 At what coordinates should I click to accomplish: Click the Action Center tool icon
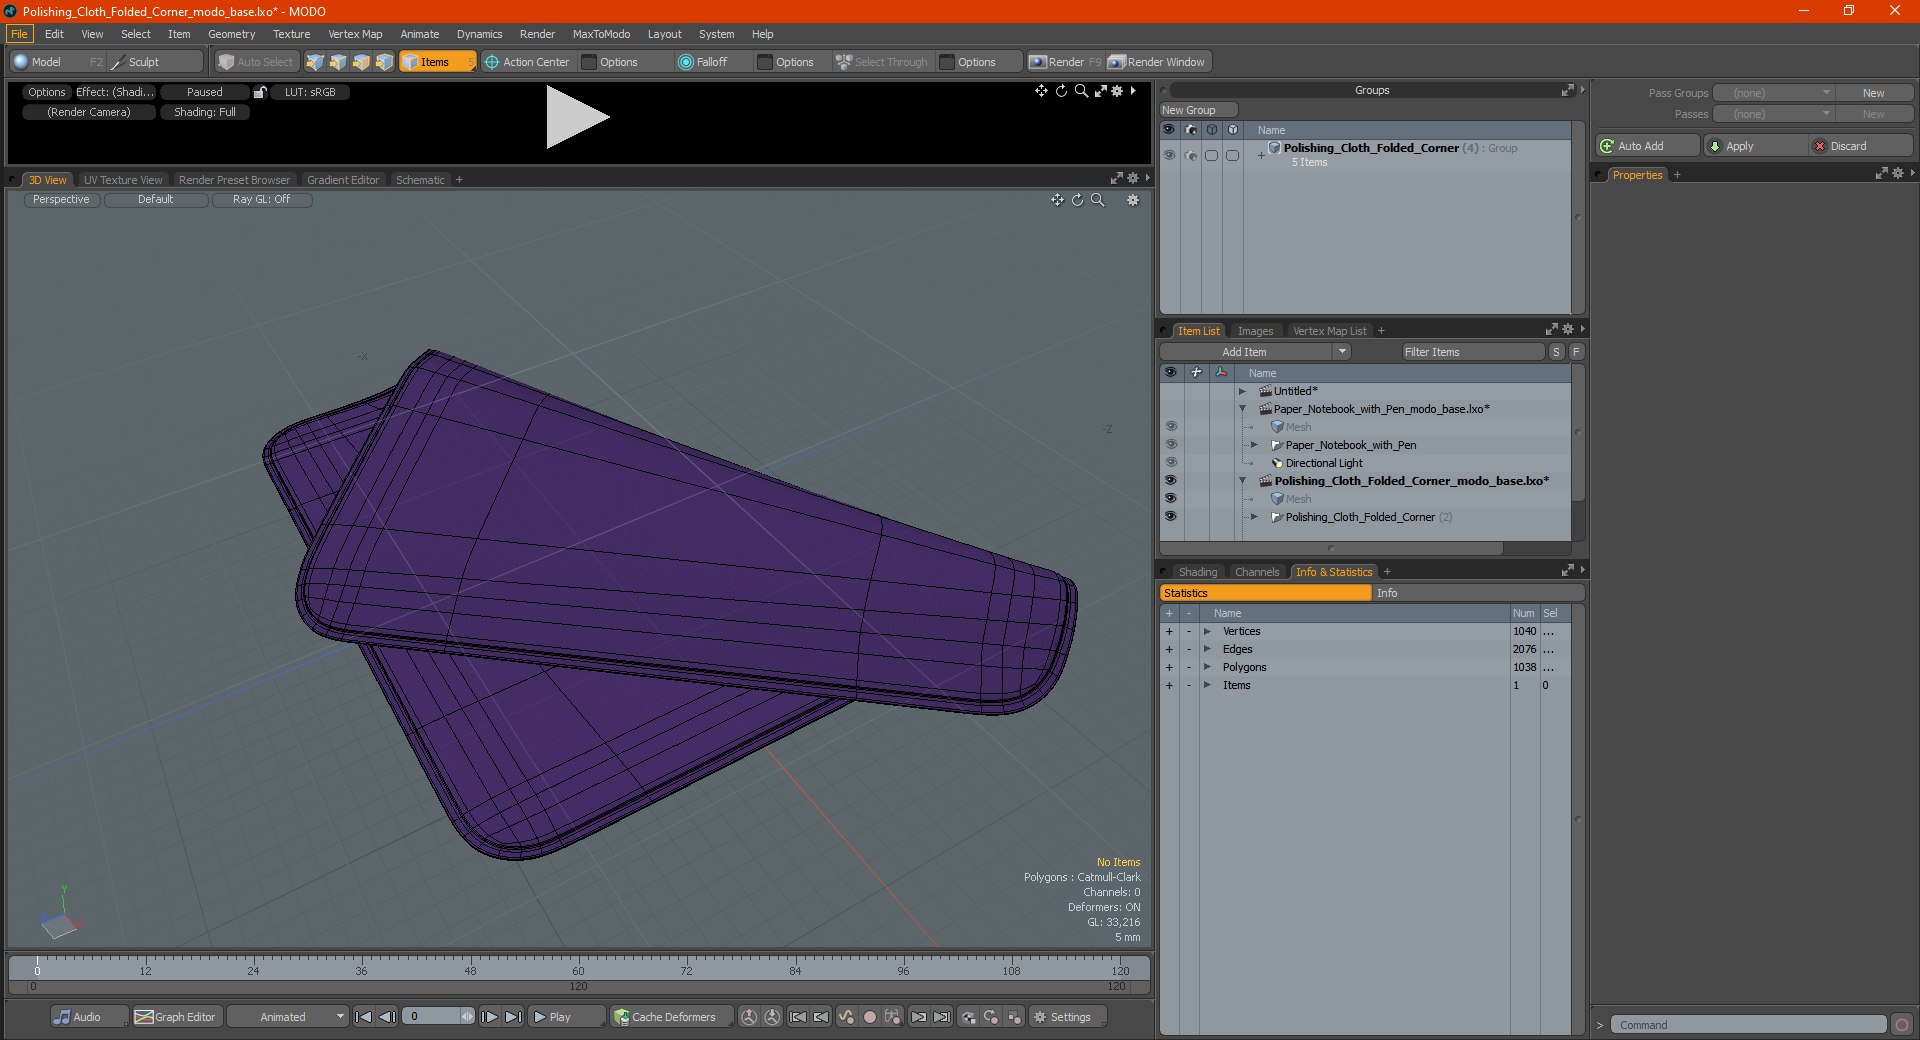tap(492, 62)
